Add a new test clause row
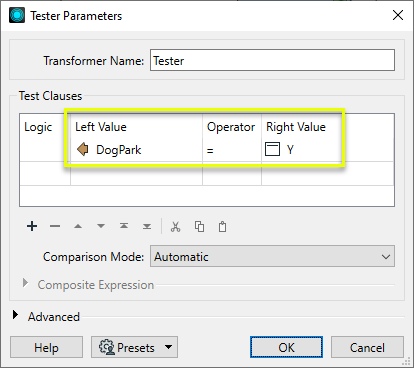 pyautogui.click(x=32, y=226)
